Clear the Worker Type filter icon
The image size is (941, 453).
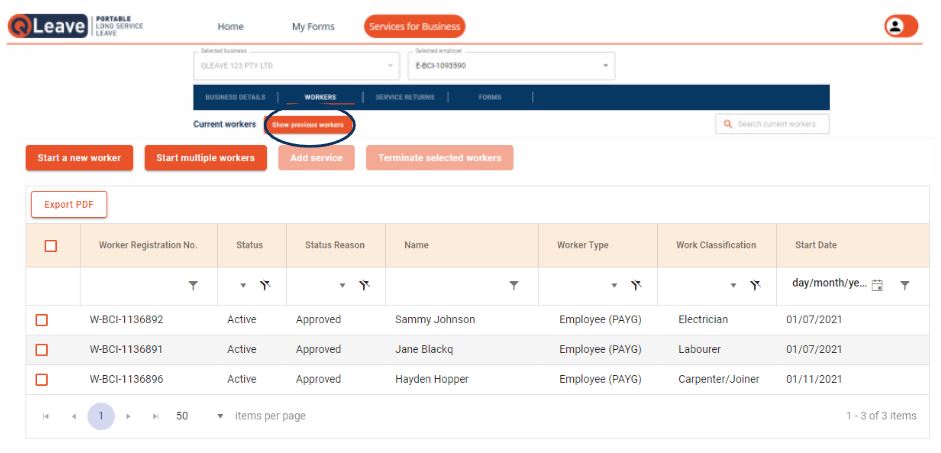[x=636, y=286]
